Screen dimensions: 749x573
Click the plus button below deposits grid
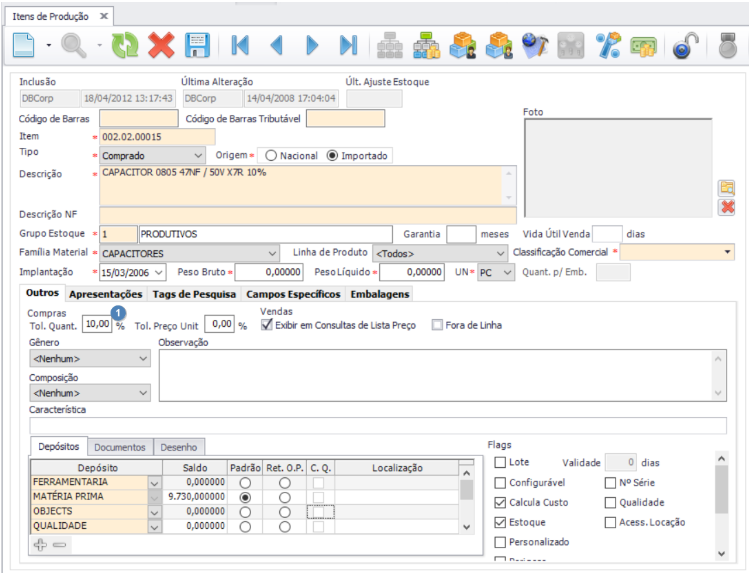(41, 545)
